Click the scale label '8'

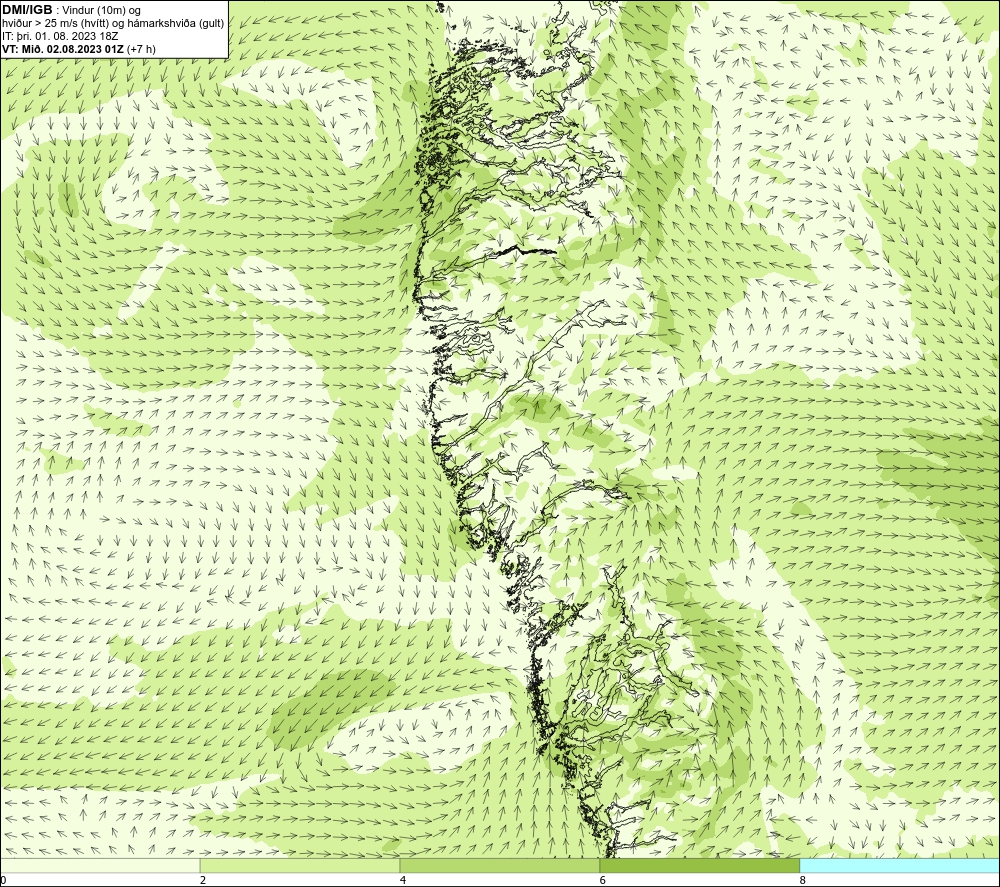[802, 881]
